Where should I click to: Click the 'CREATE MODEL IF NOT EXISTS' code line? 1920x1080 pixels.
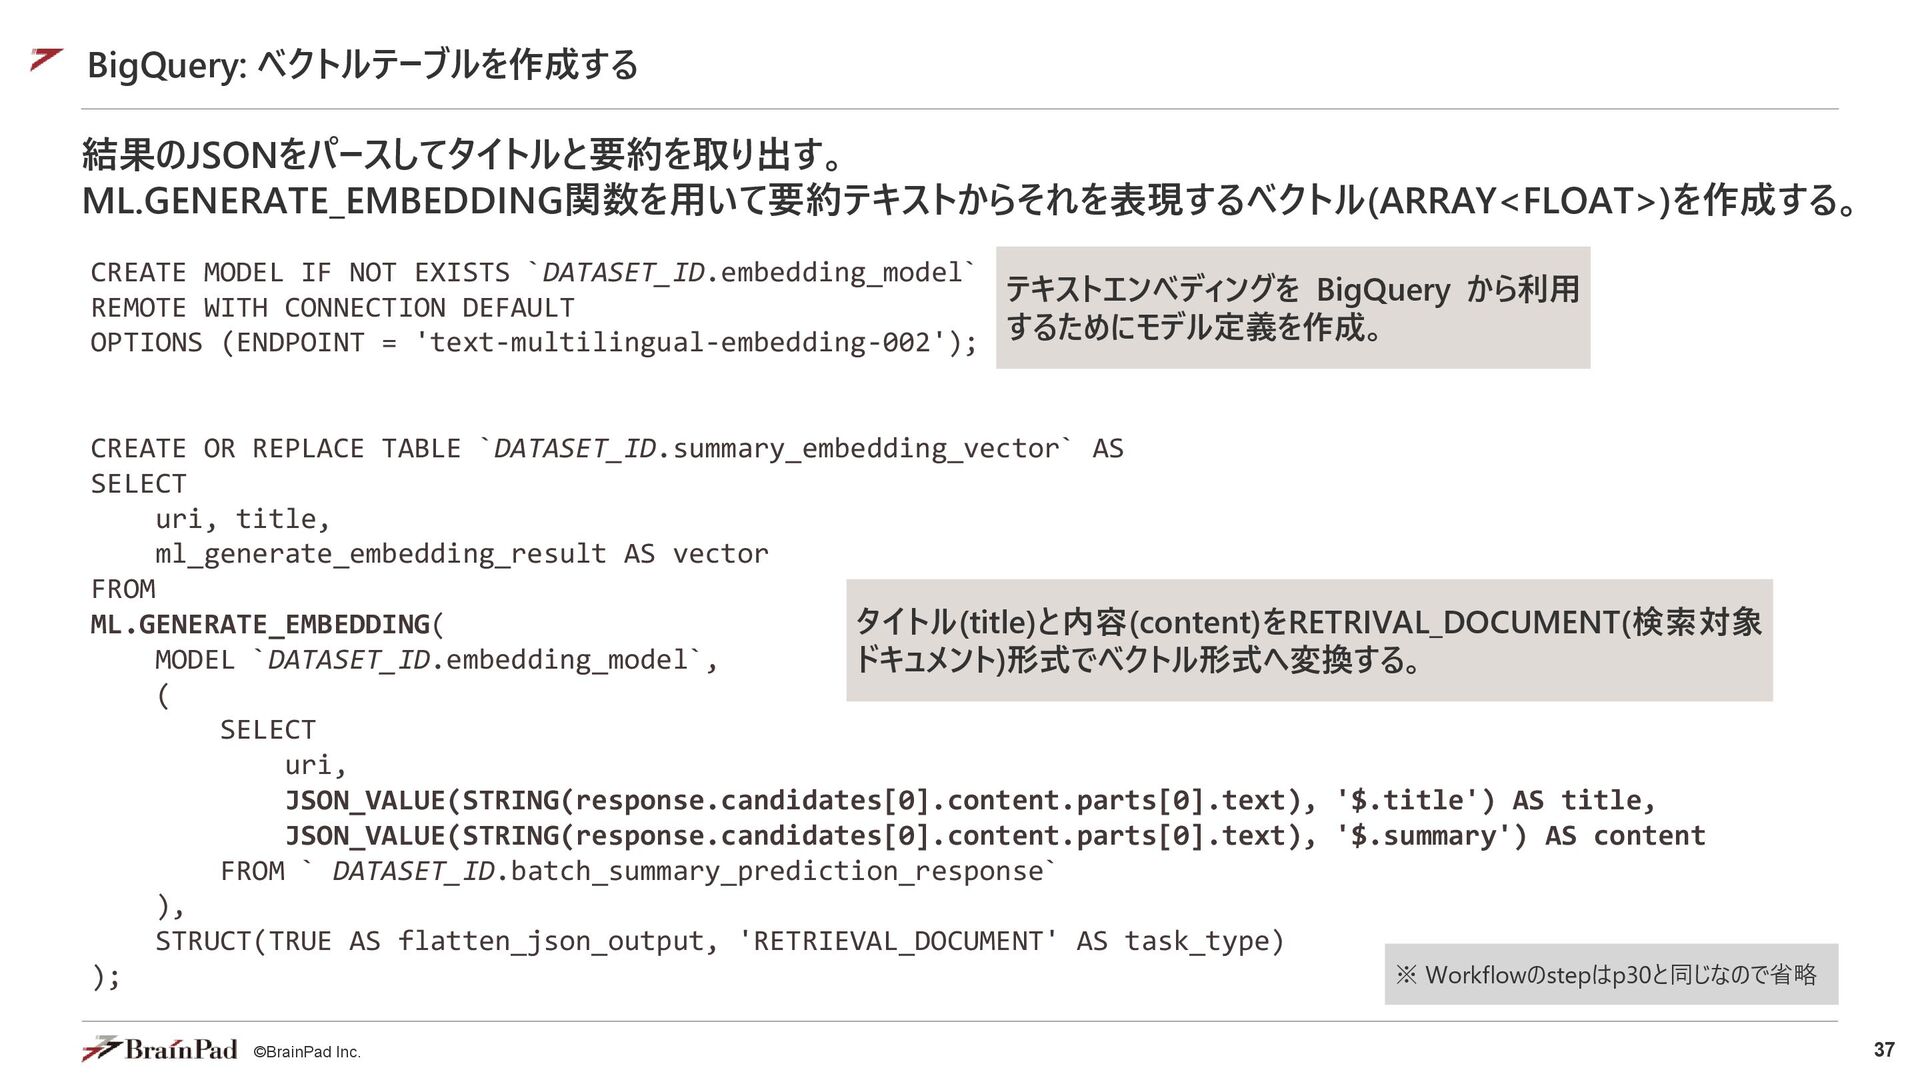pos(534,272)
